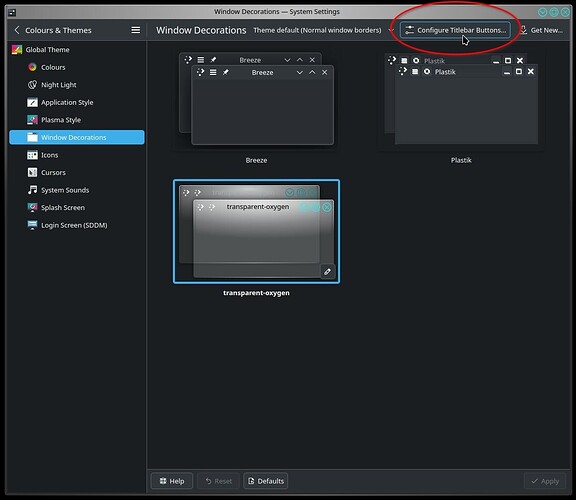
Task: Click the Defaults button
Action: pyautogui.click(x=266, y=481)
